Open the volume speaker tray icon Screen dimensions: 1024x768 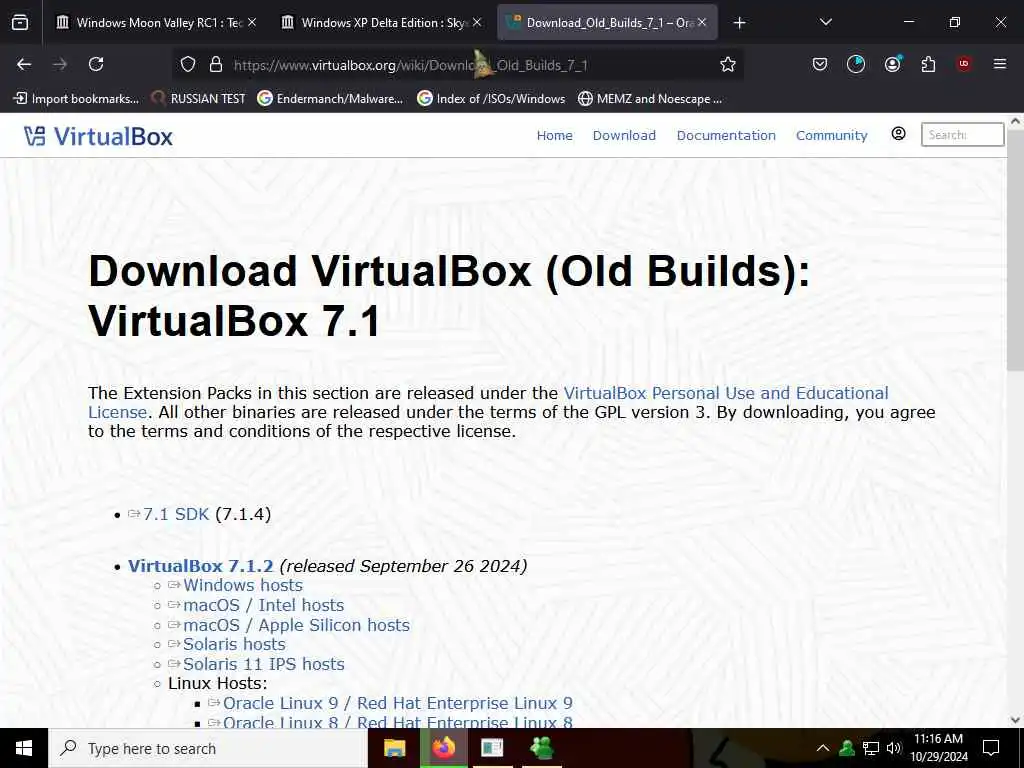(893, 748)
